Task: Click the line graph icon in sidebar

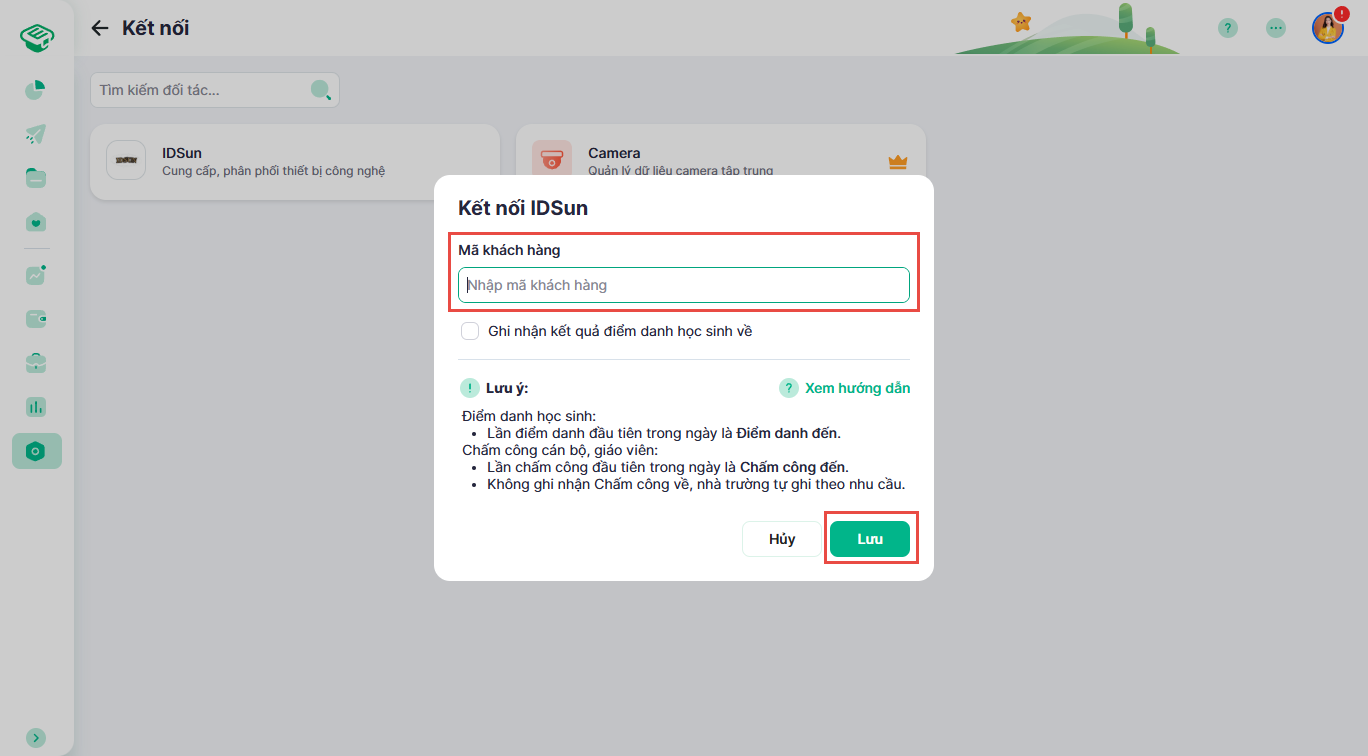Action: [36, 275]
